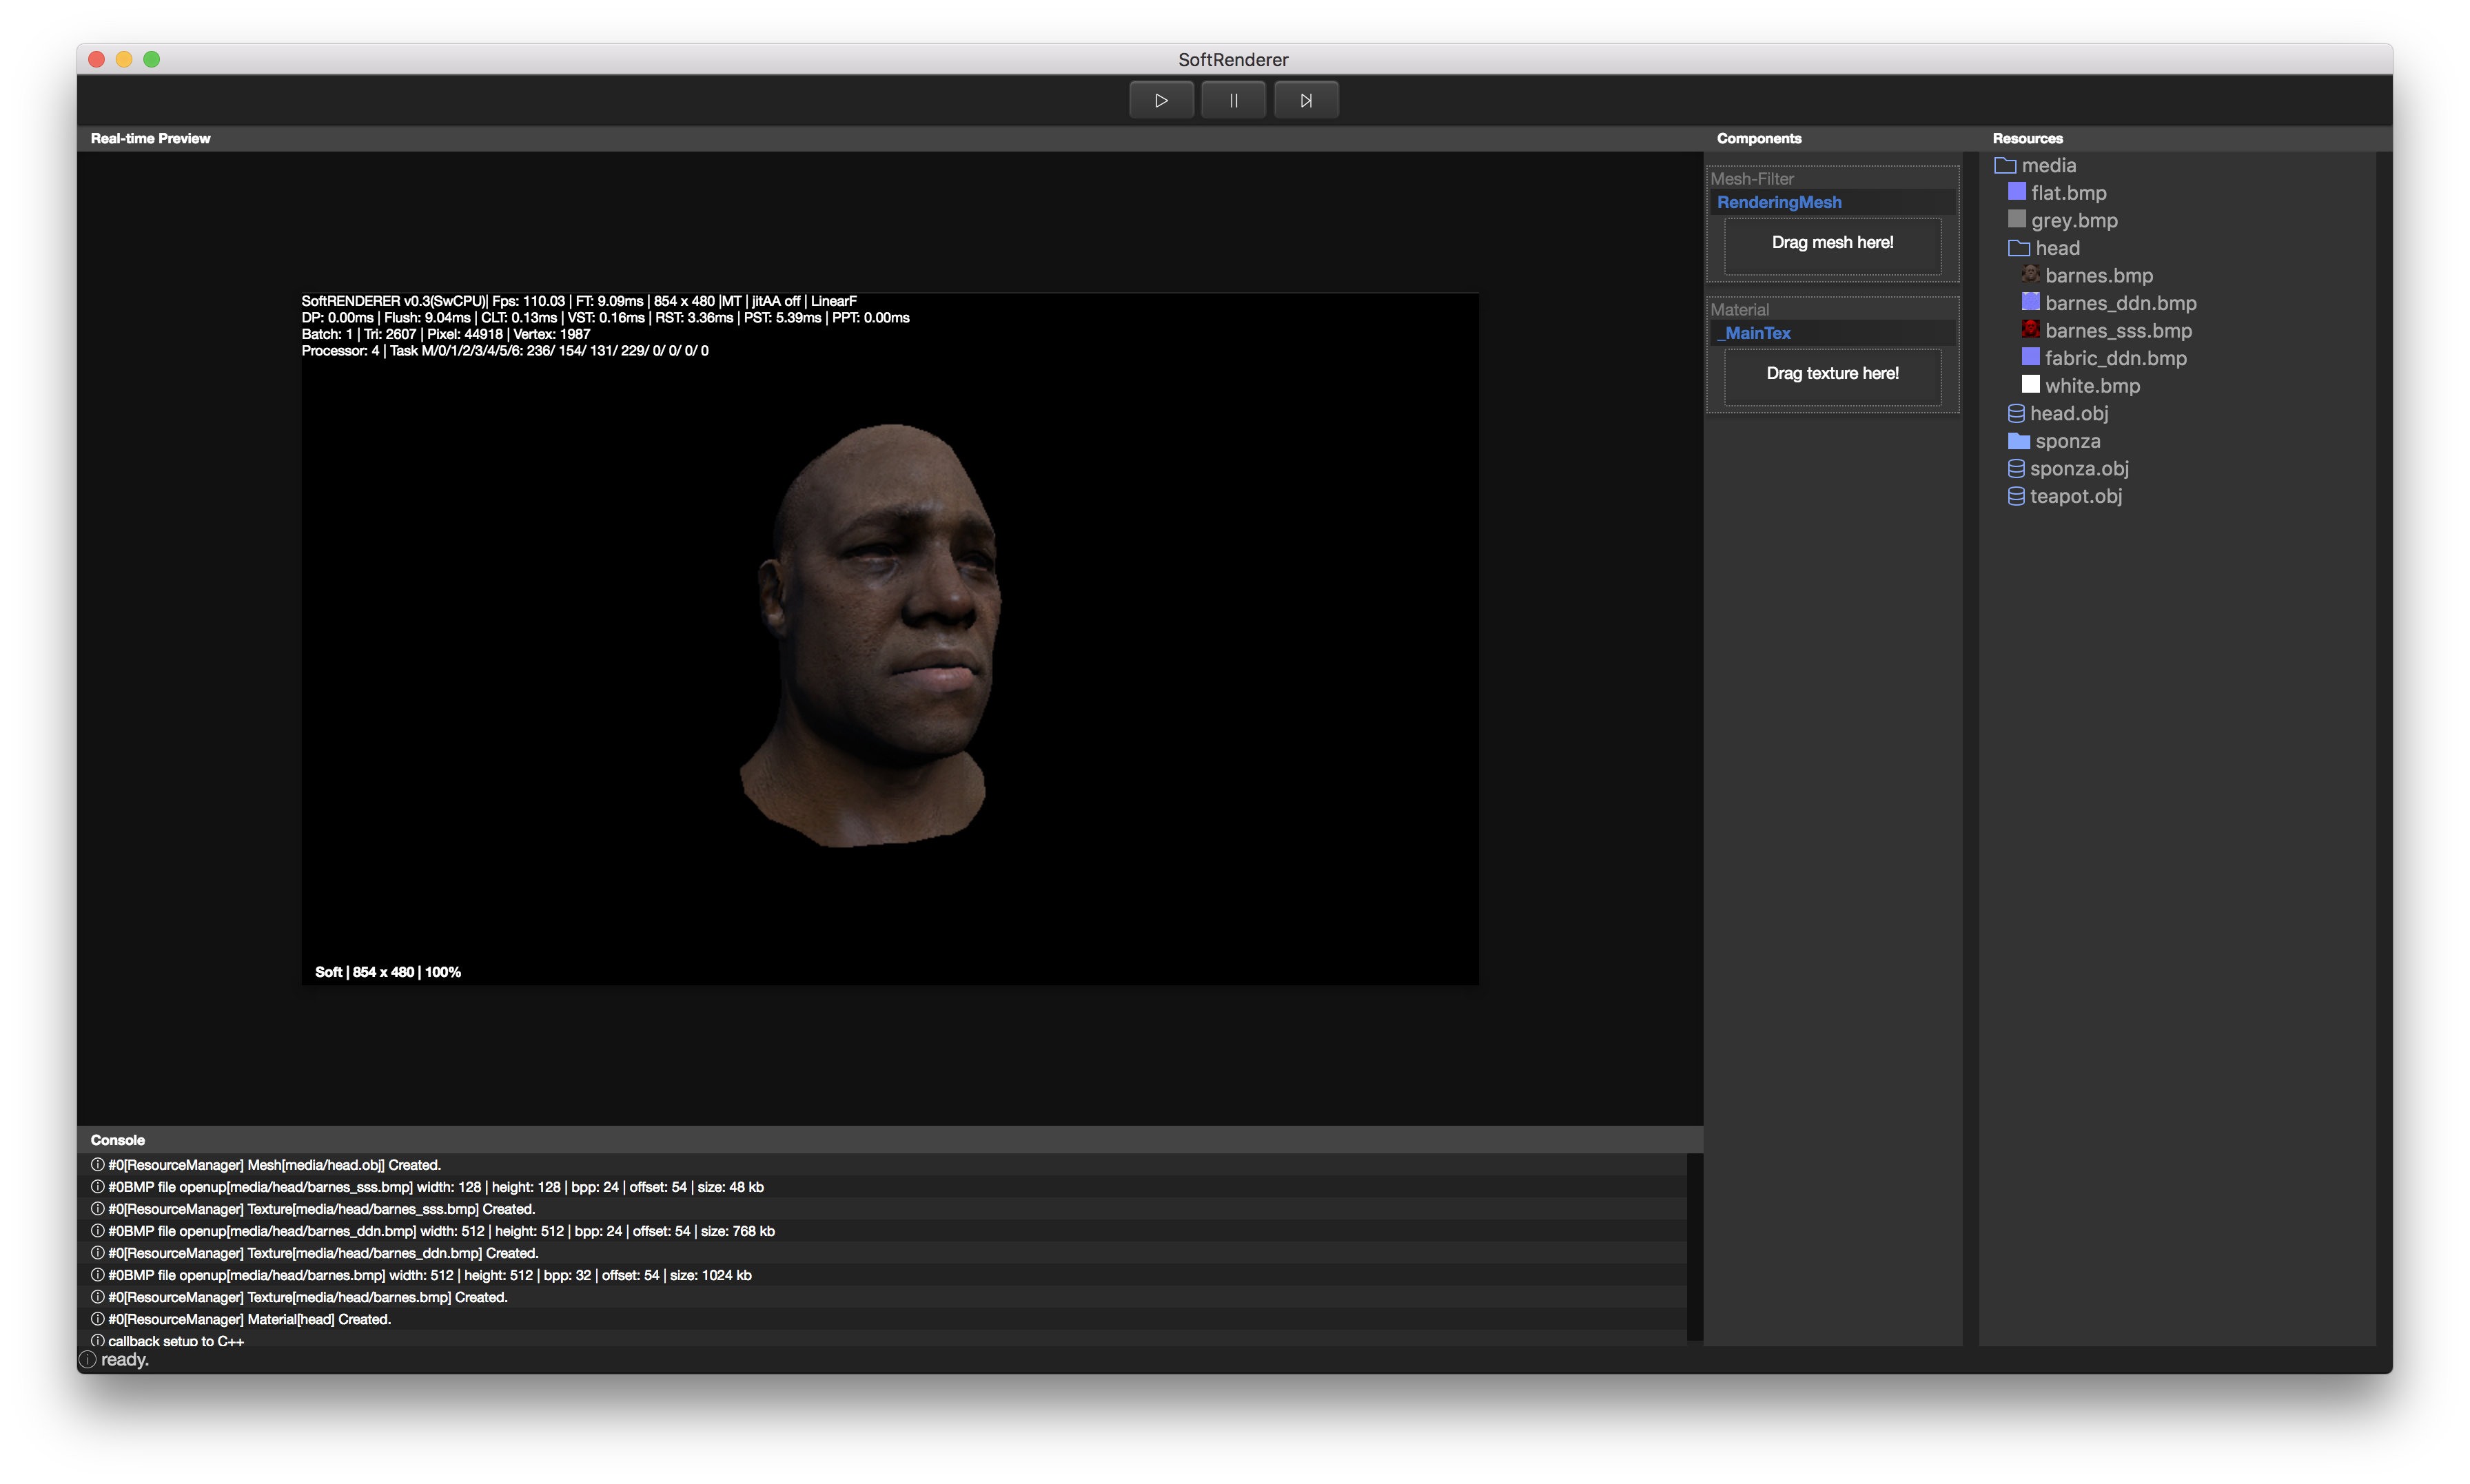Screen dimensions: 2470x1484
Task: Select barnes_ddn.bmp in the resource tree
Action: (x=2120, y=303)
